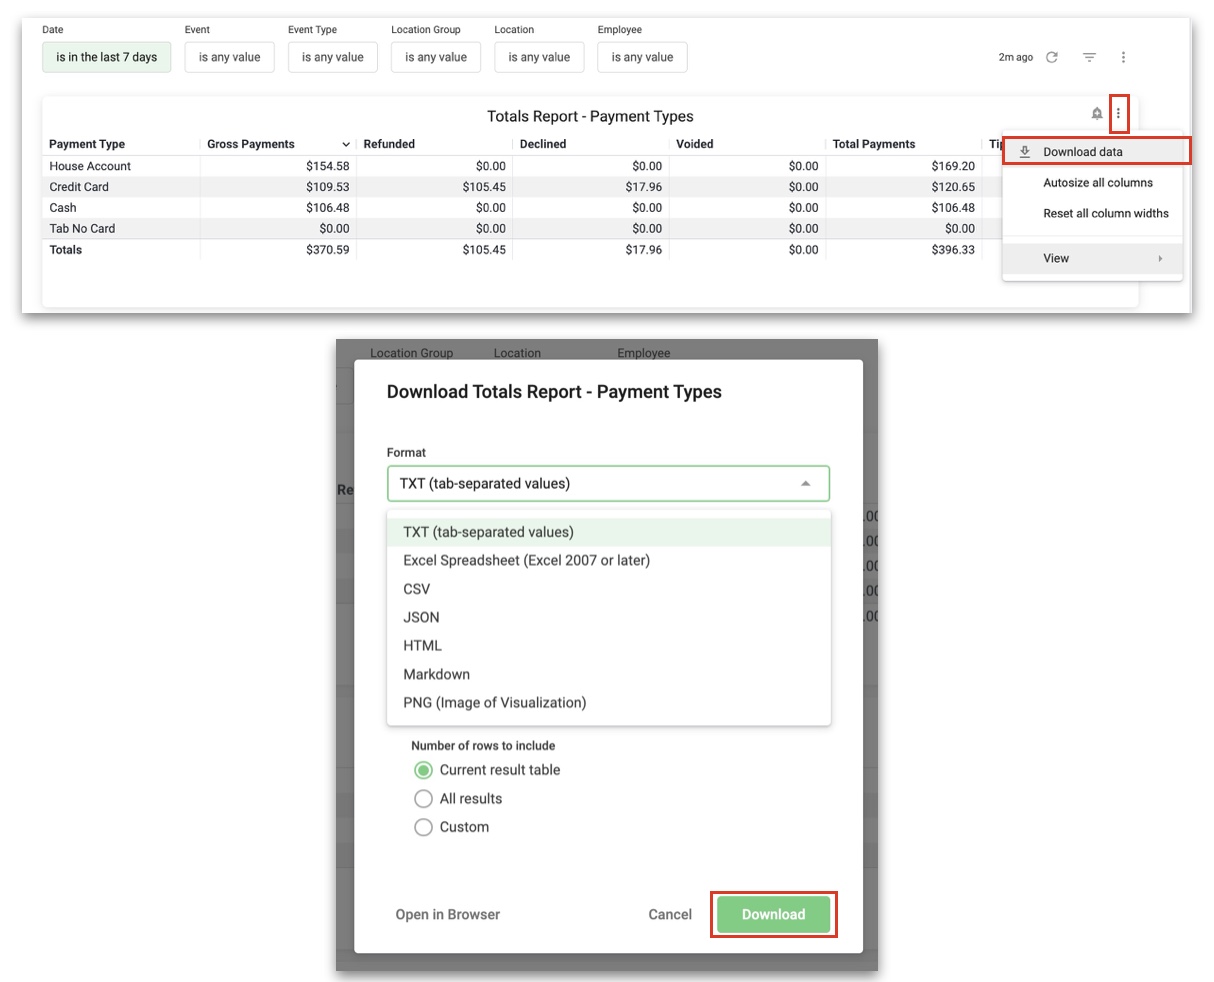Click the Credit Card row label
This screenshot has width=1214, height=982.
(x=79, y=187)
